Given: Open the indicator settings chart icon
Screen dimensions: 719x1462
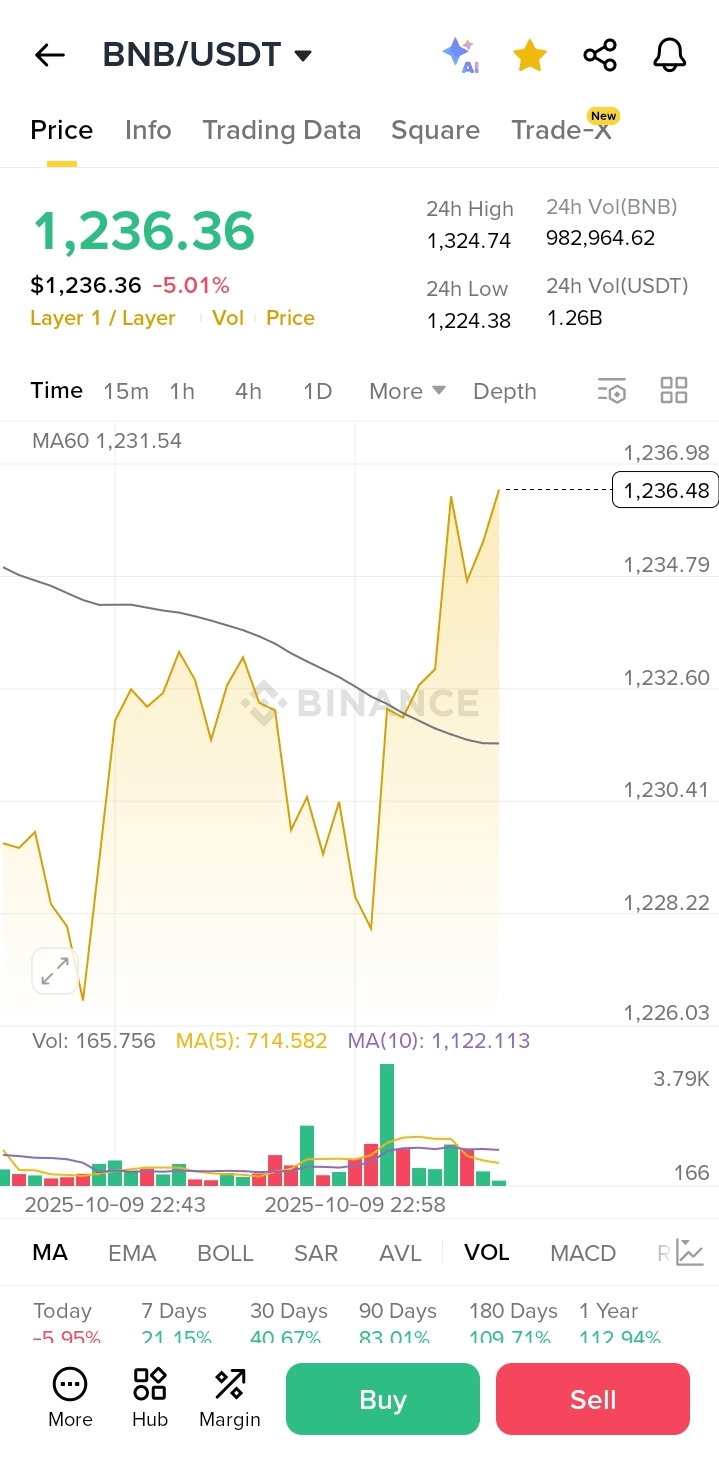Looking at the screenshot, I should (x=690, y=1252).
